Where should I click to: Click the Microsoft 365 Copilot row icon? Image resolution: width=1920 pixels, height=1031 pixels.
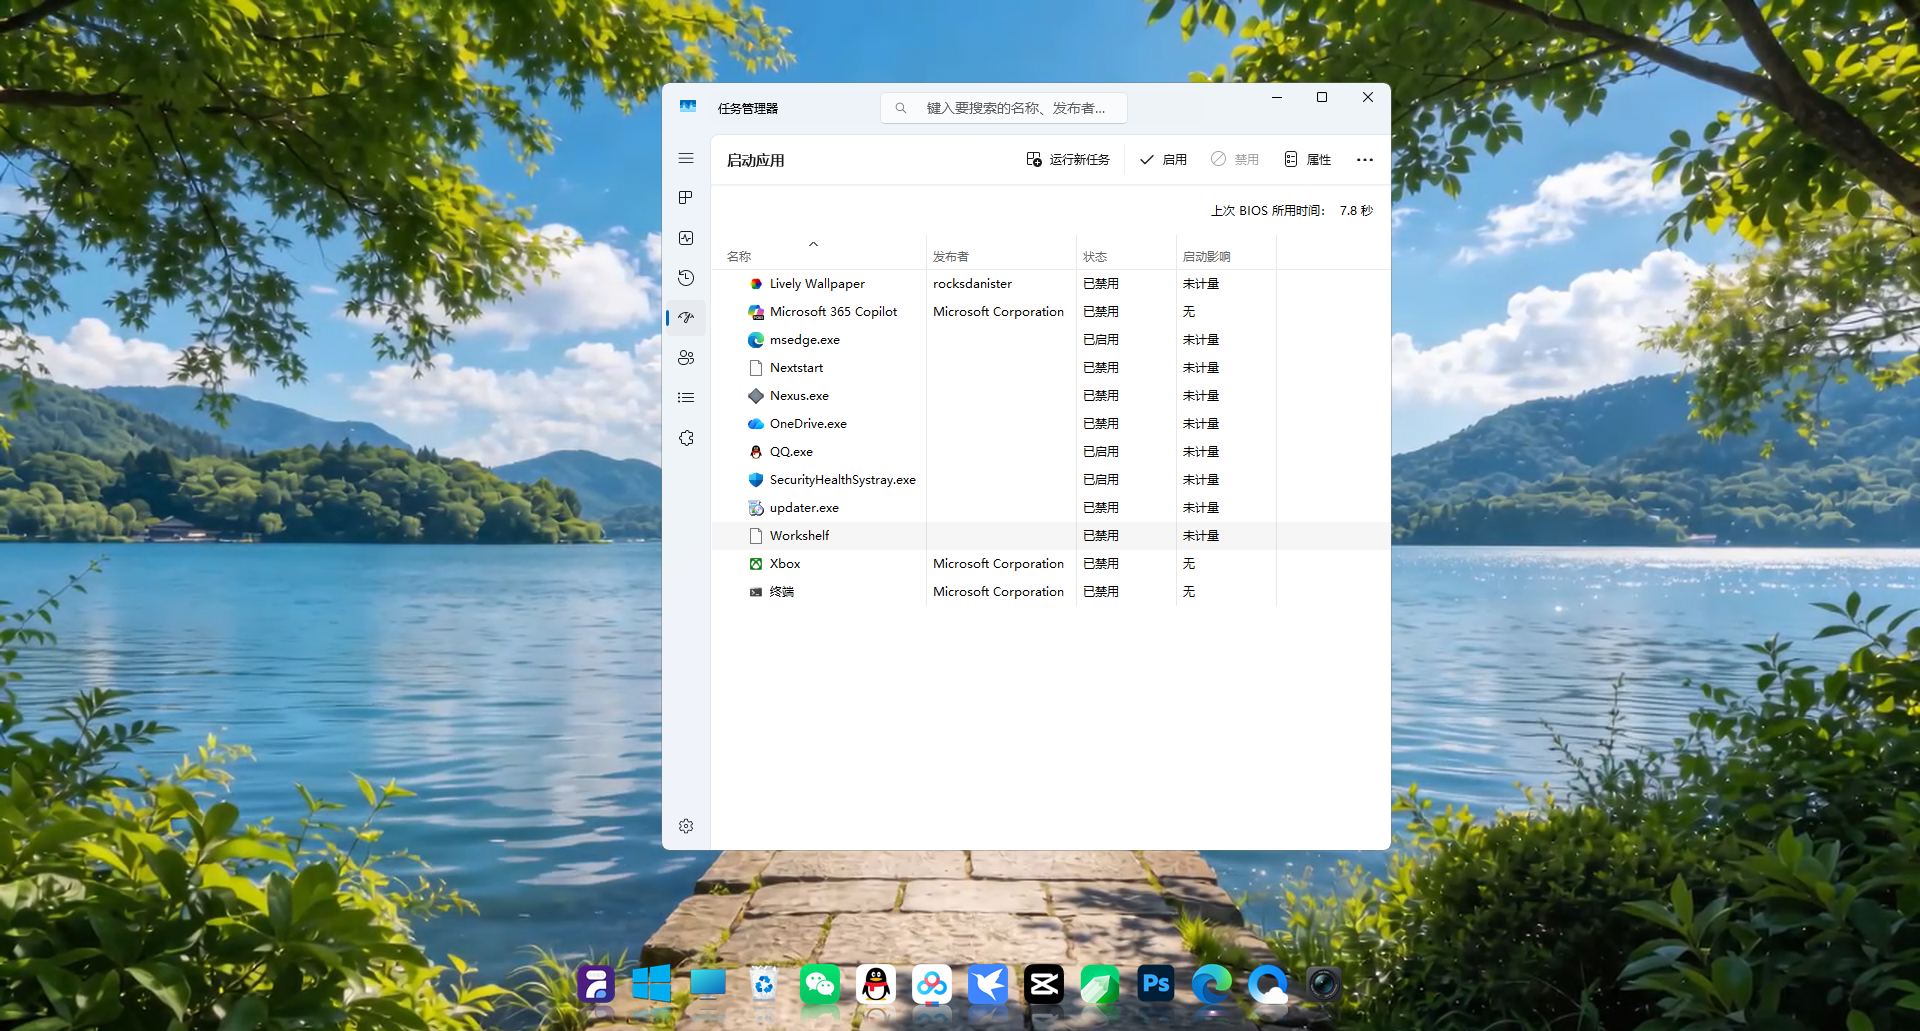tap(756, 312)
